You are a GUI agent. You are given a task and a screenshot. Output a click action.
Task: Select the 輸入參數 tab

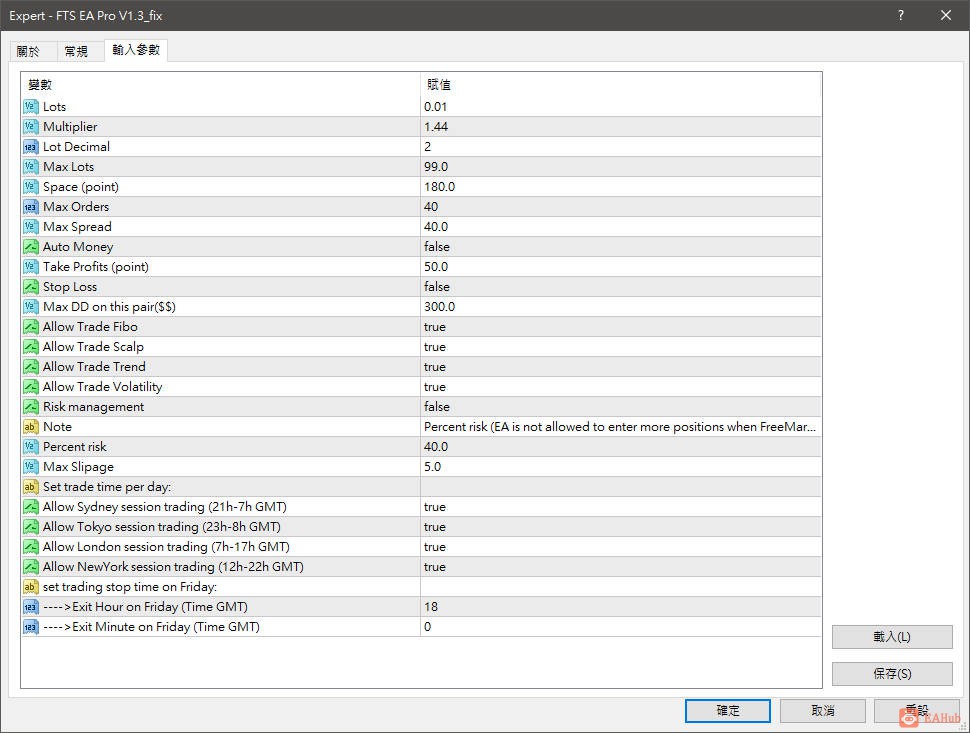(x=136, y=50)
